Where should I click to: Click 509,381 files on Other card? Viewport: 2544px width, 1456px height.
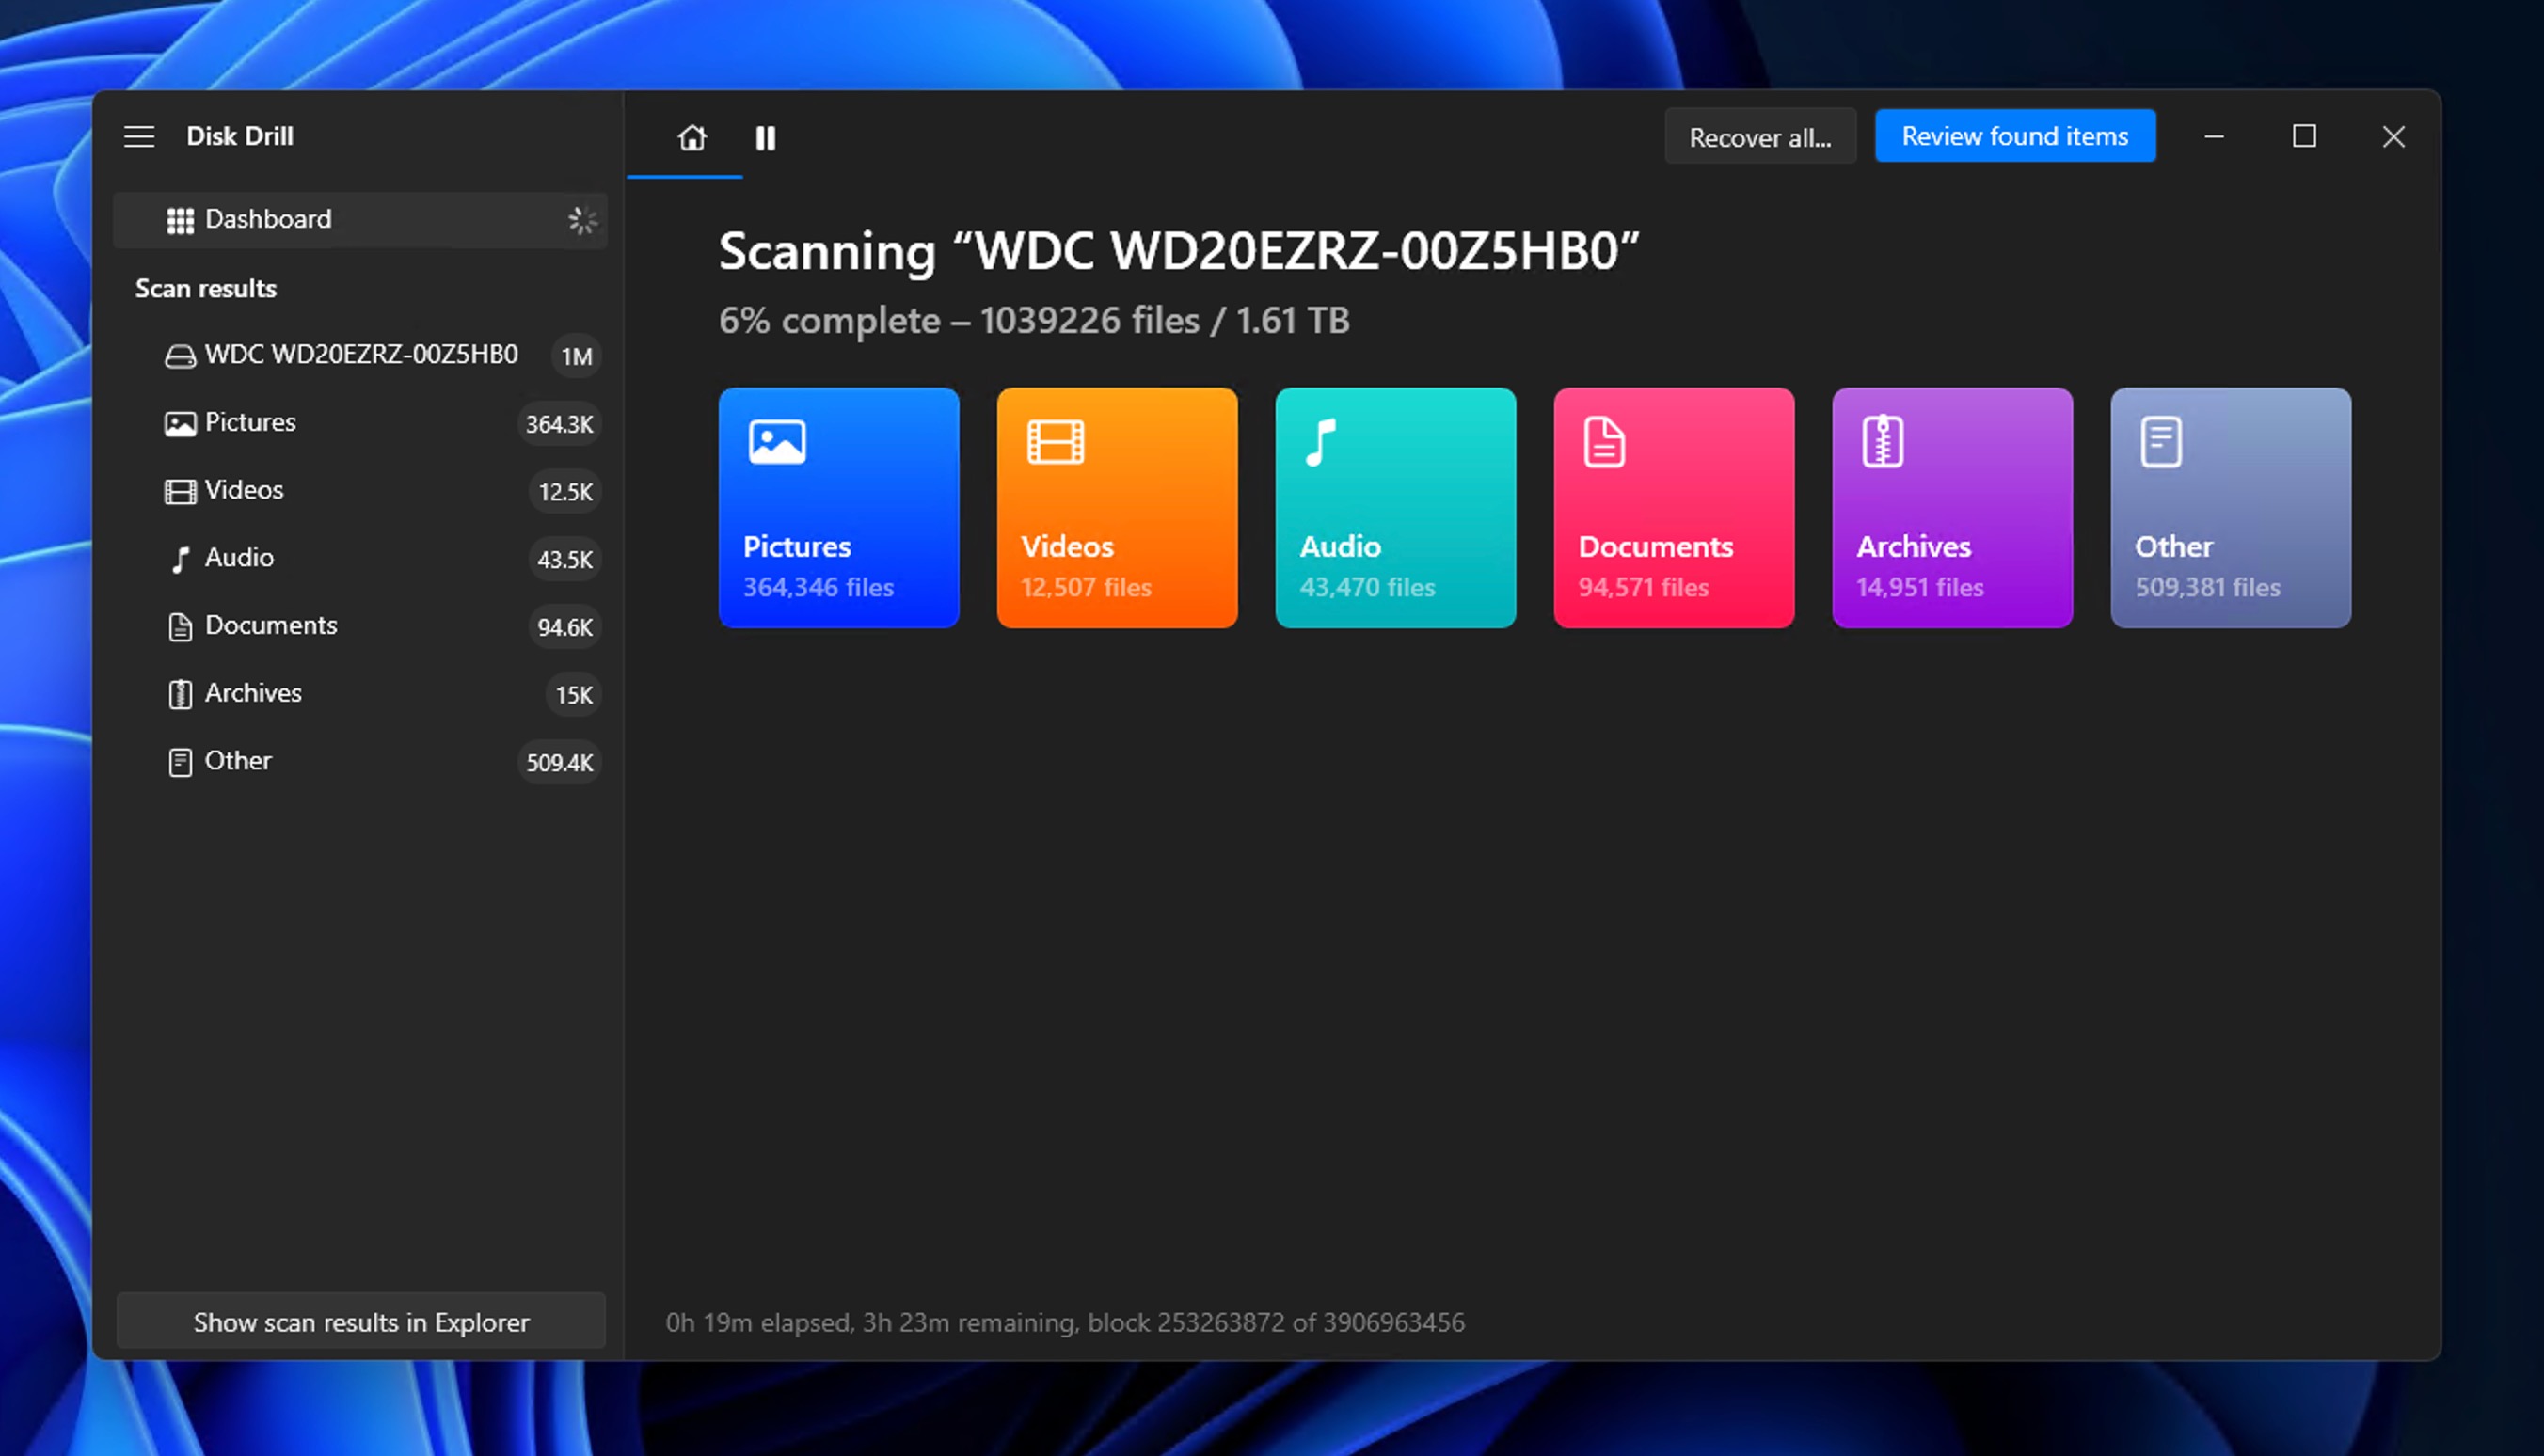pos(2208,587)
